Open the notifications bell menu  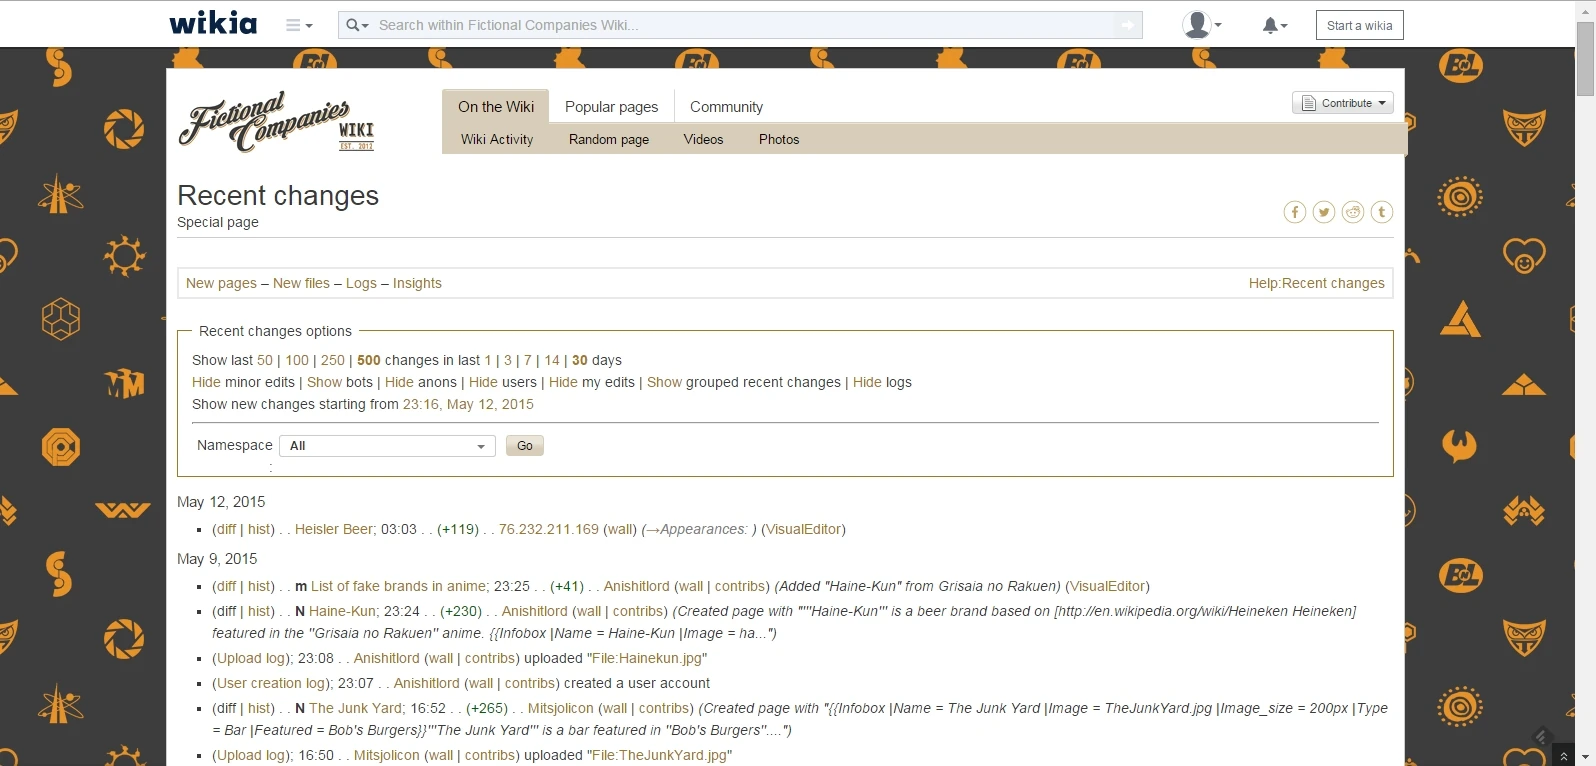[1274, 25]
